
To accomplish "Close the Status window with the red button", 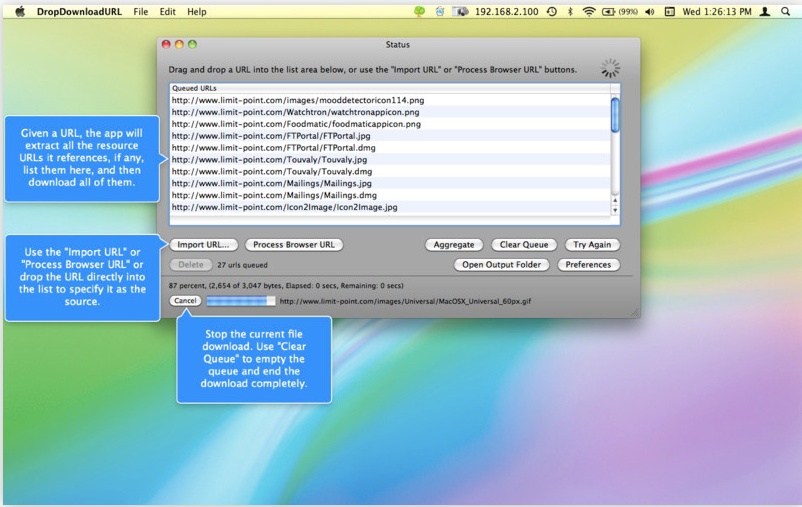I will 166,45.
